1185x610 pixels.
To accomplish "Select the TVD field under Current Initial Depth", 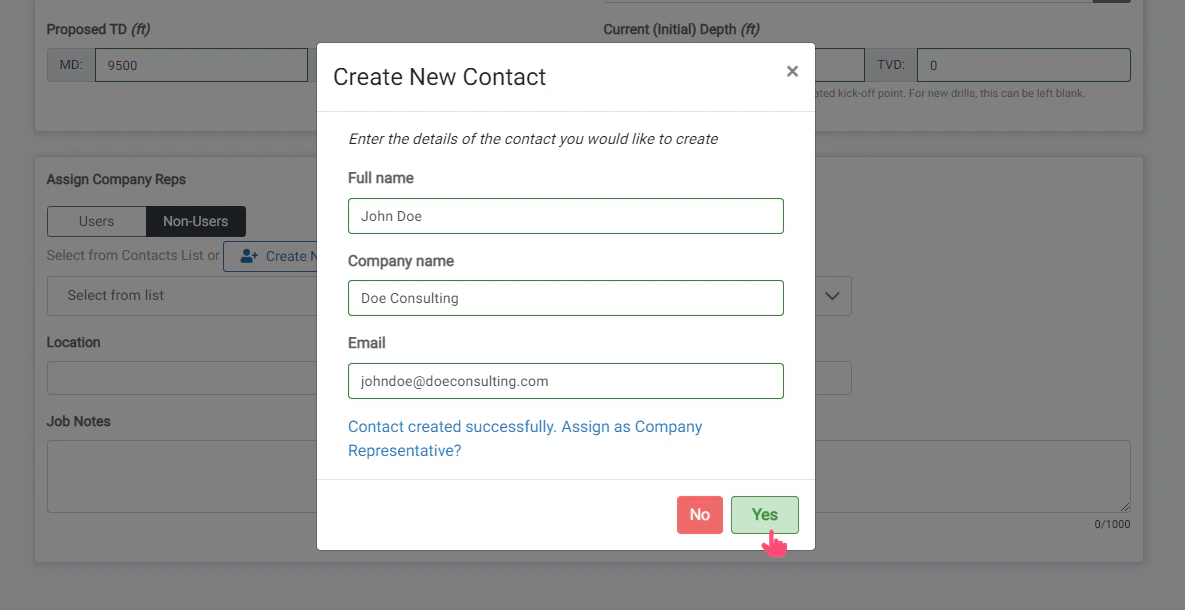I will click(x=1022, y=64).
